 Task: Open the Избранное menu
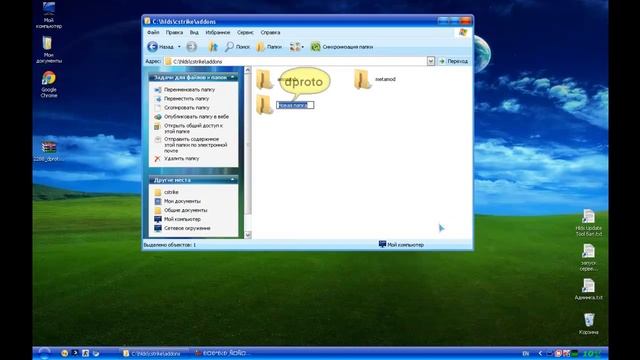218,32
